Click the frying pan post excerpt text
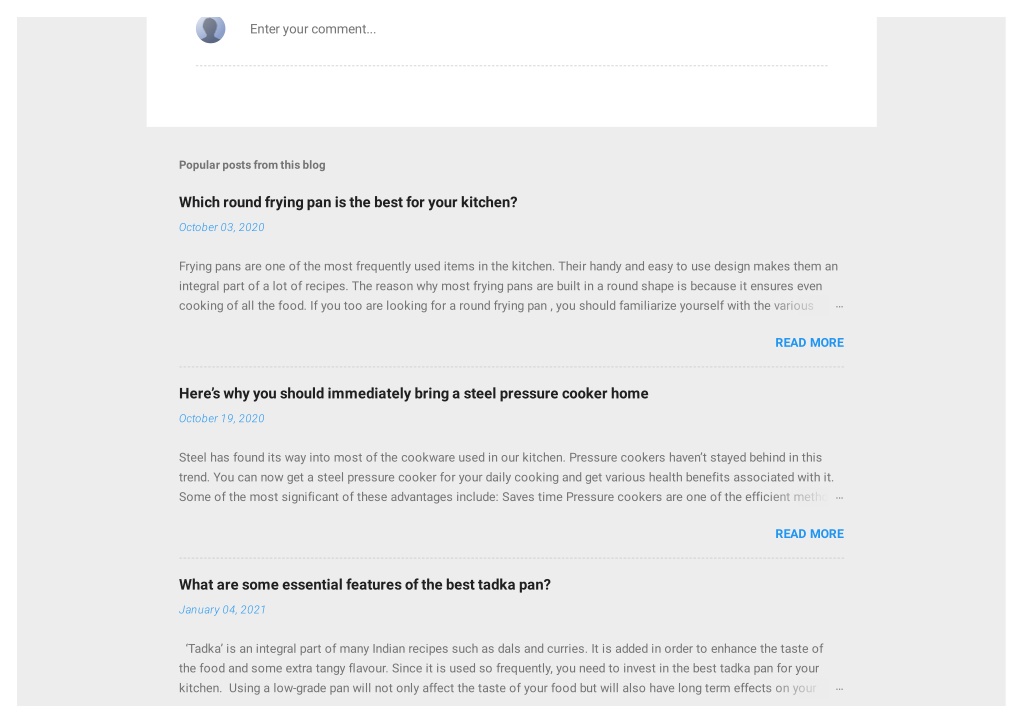The image size is (1024, 723). (508, 286)
